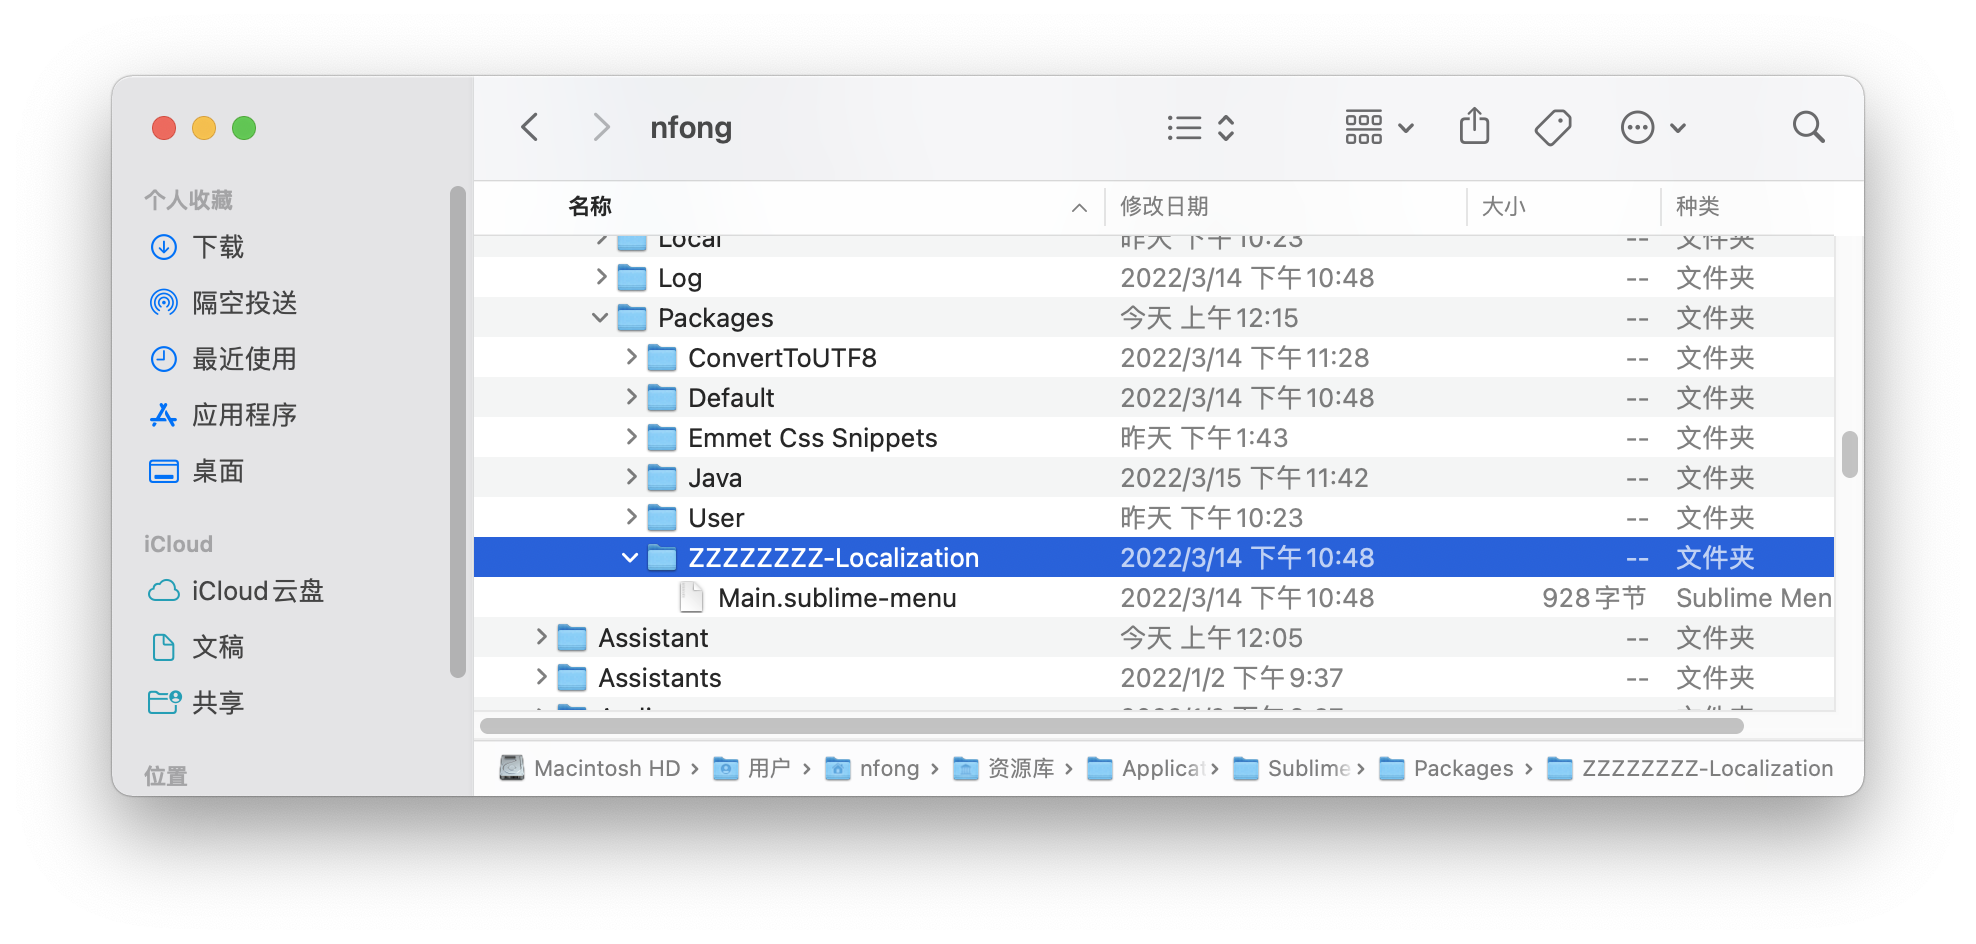Image resolution: width=1976 pixels, height=944 pixels.
Task: Open Downloads (下载) in sidebar
Action: [x=196, y=247]
